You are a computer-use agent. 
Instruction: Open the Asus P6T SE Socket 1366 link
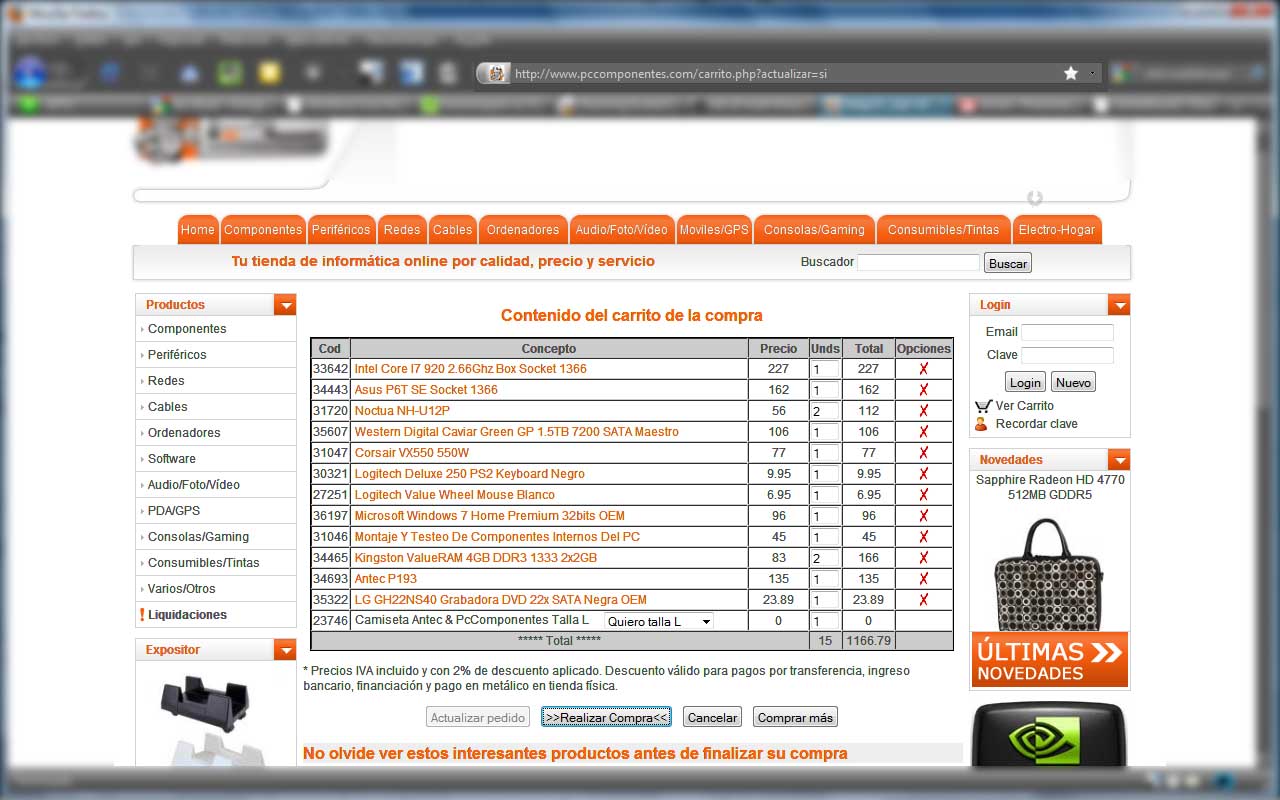[x=426, y=390]
